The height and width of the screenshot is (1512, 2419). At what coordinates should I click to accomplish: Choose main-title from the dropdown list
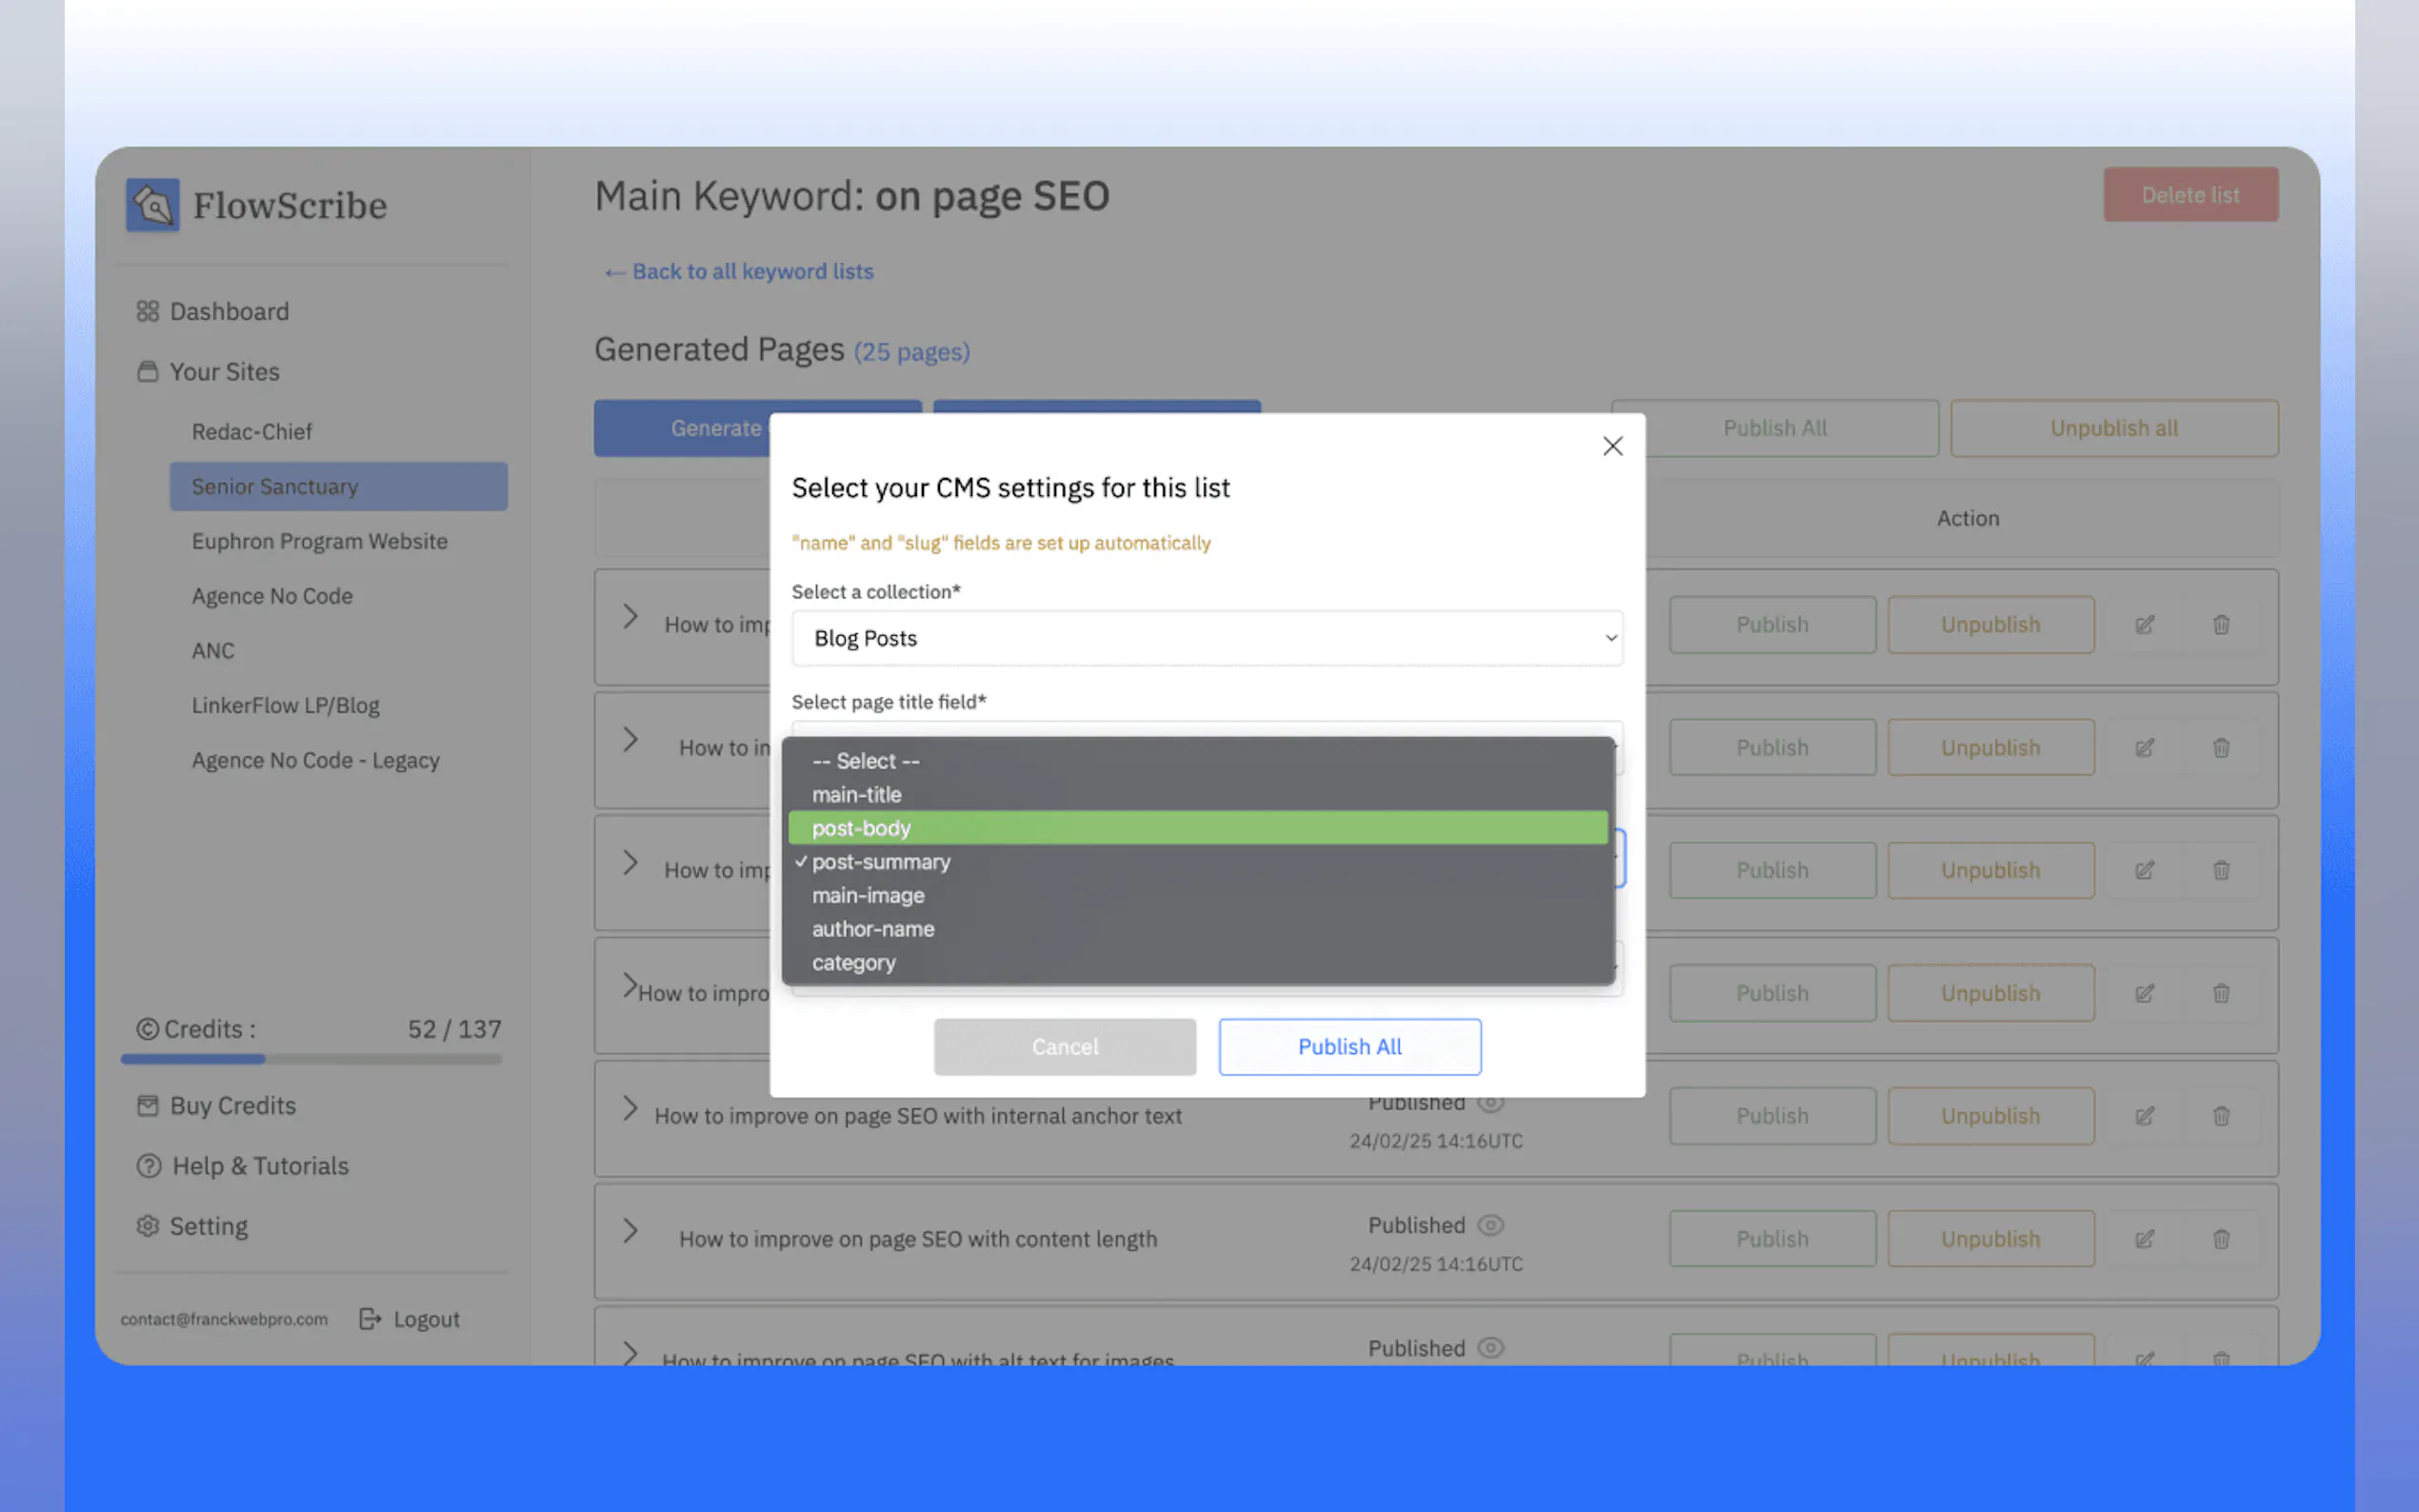tap(857, 795)
